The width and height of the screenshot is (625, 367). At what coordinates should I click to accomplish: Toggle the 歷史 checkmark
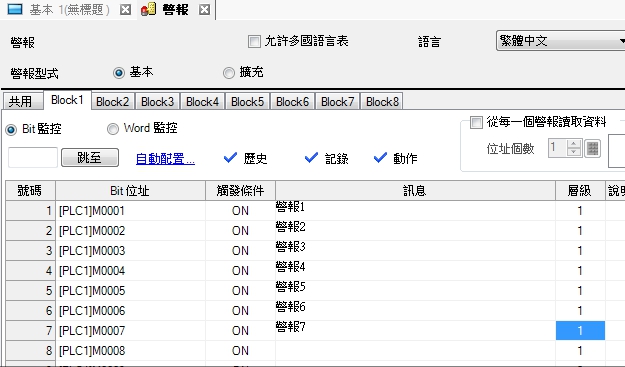(230, 158)
